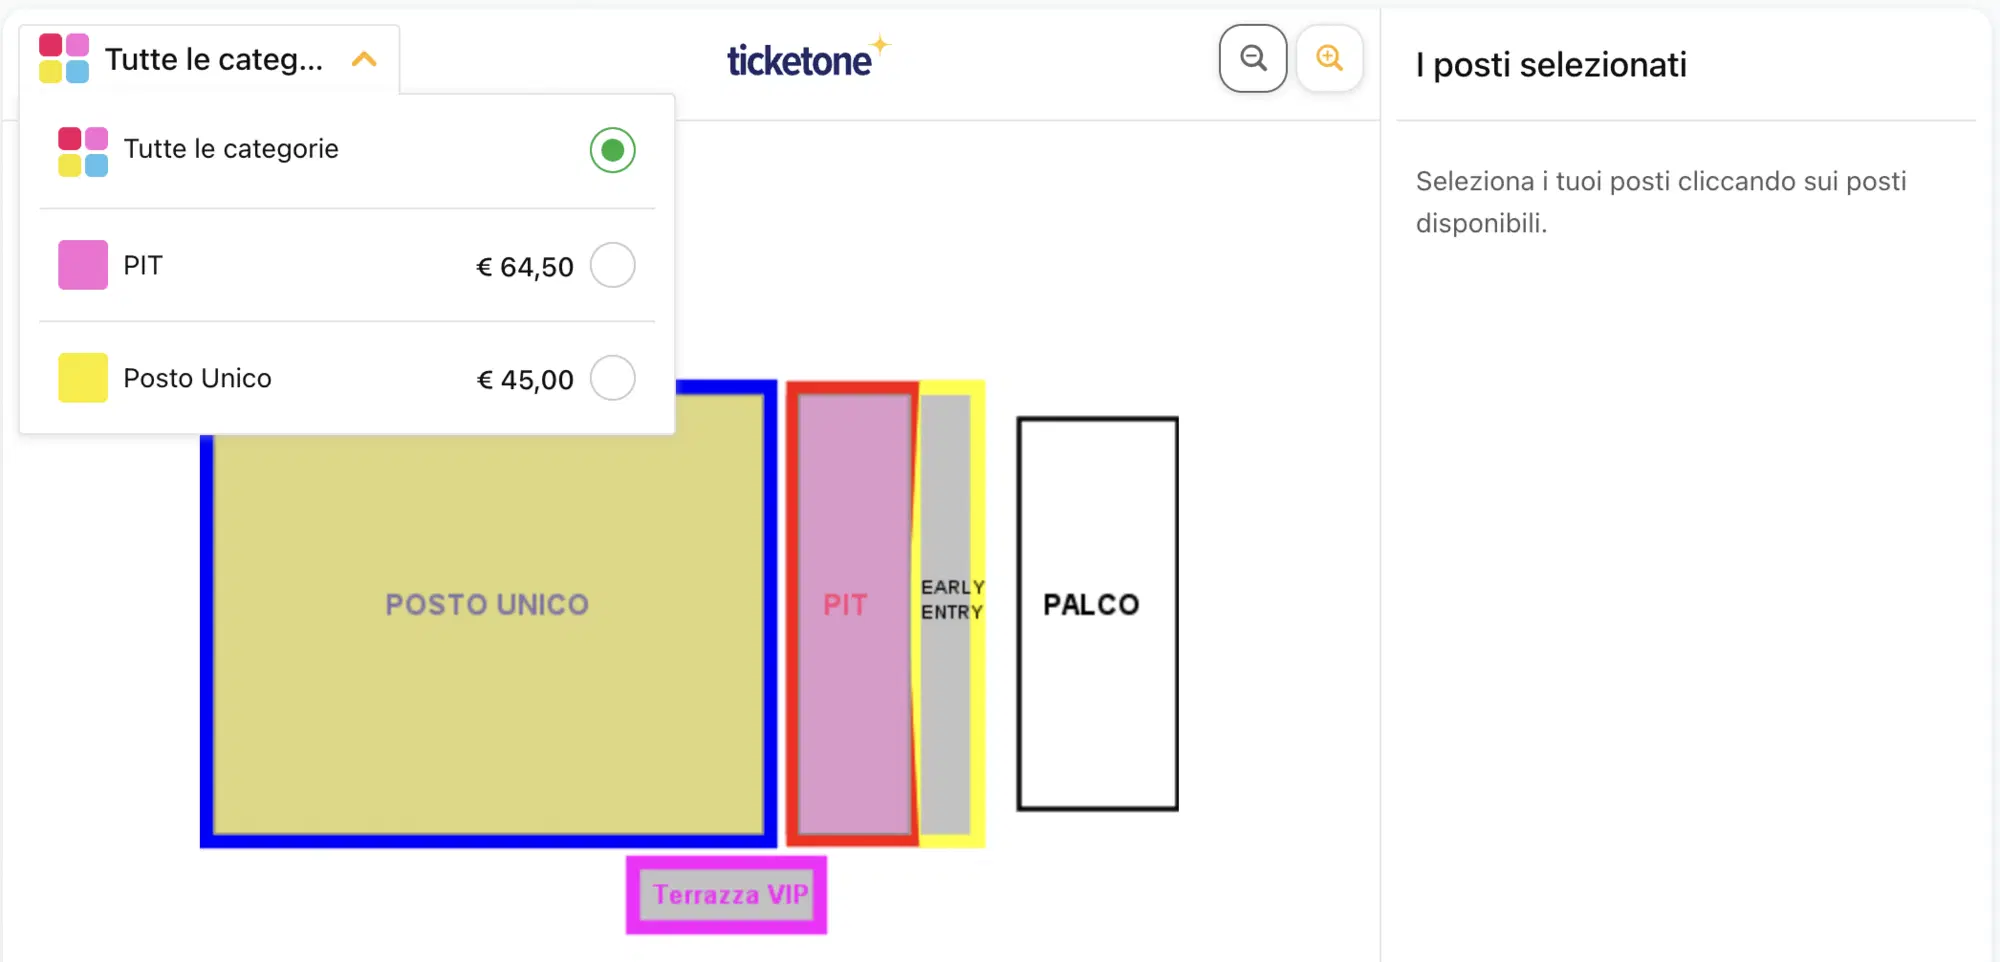Choose the Posto Unico category menu entry

point(197,379)
